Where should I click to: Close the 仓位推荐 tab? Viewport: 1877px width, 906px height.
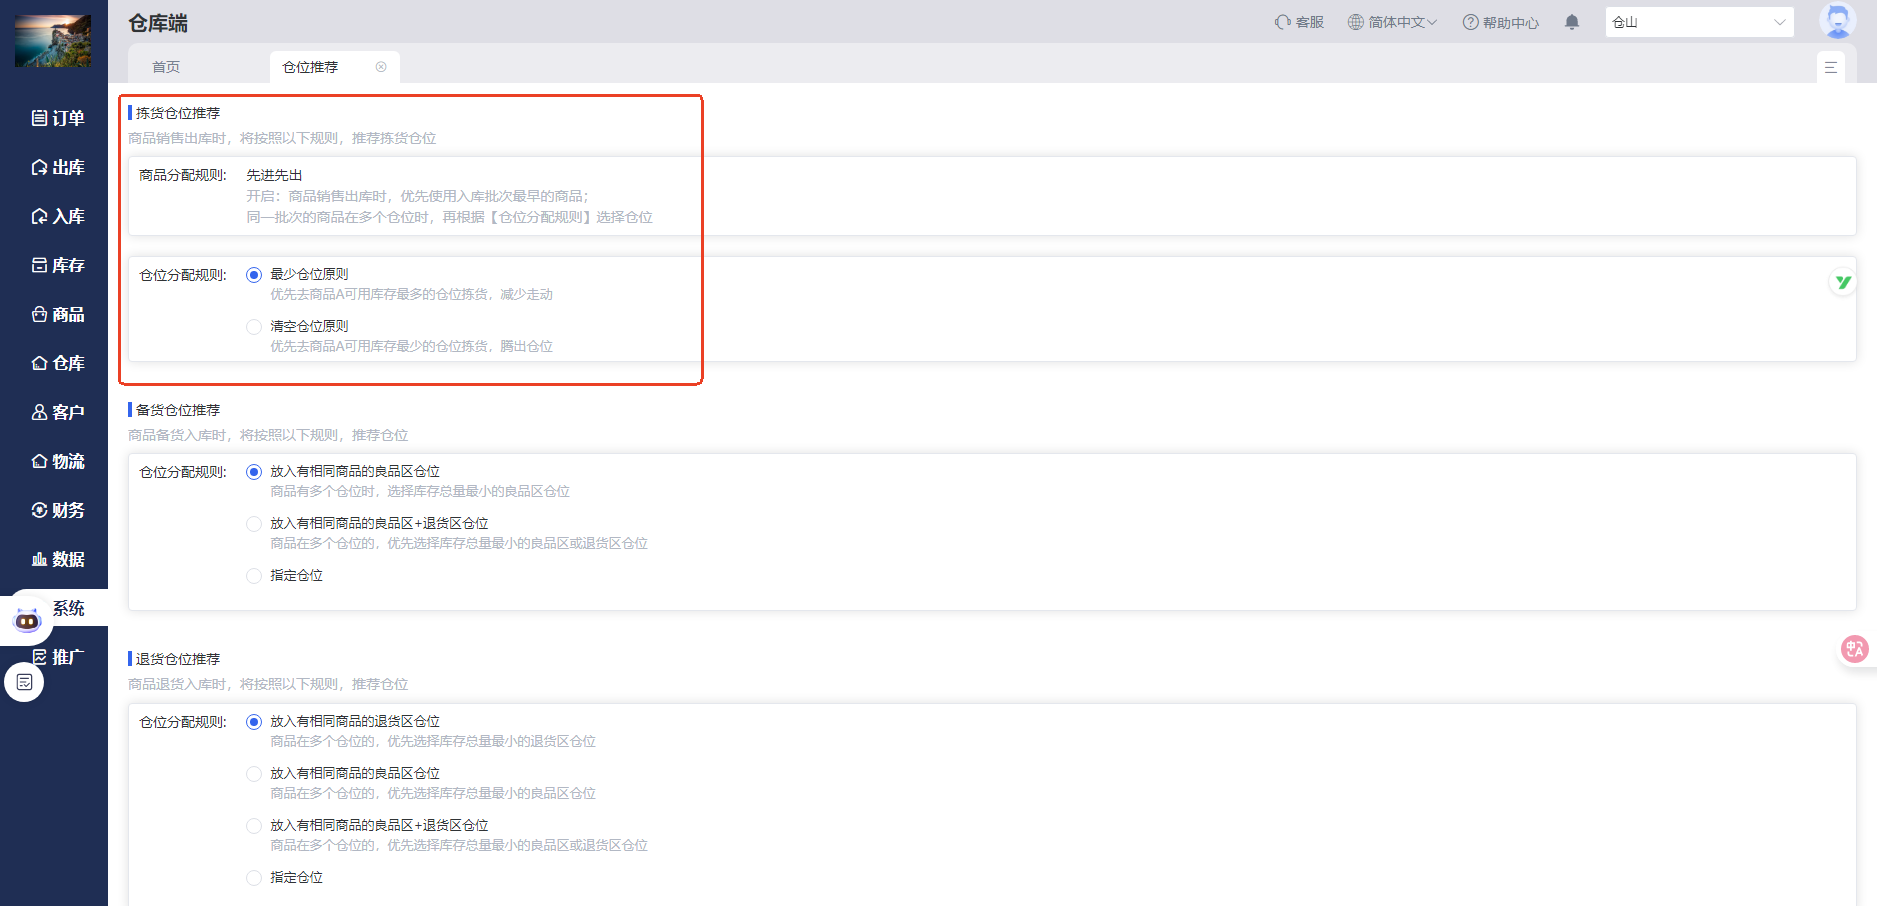click(381, 67)
